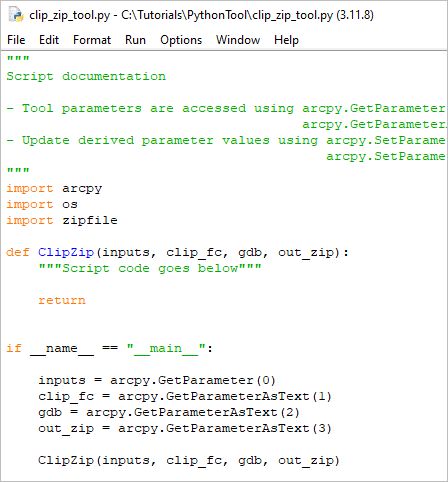Click the opening triple-quote at the top of script
Screen dimensions: 448x482
pyautogui.click(x=18, y=59)
